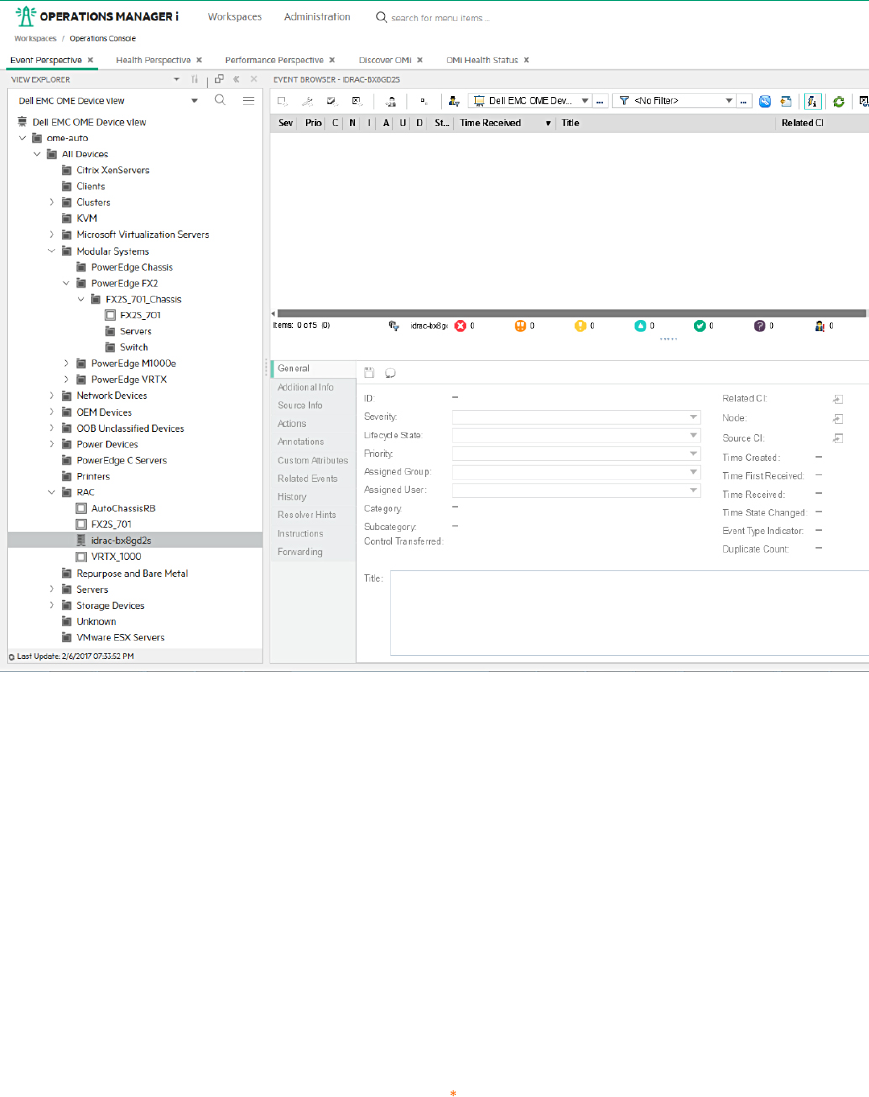
Task: Click the second Event Browser toolbar icon (tools)
Action: coord(307,101)
